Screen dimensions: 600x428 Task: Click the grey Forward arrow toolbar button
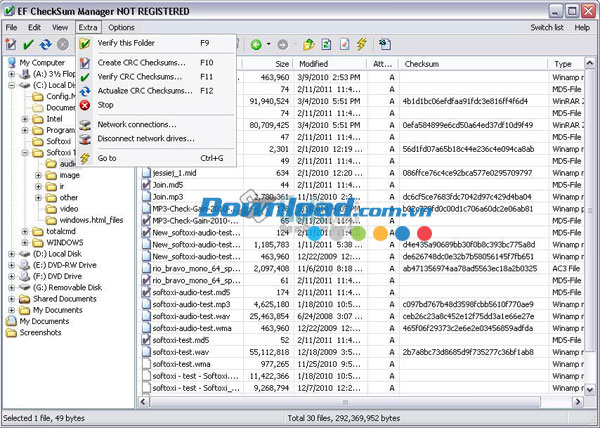282,45
